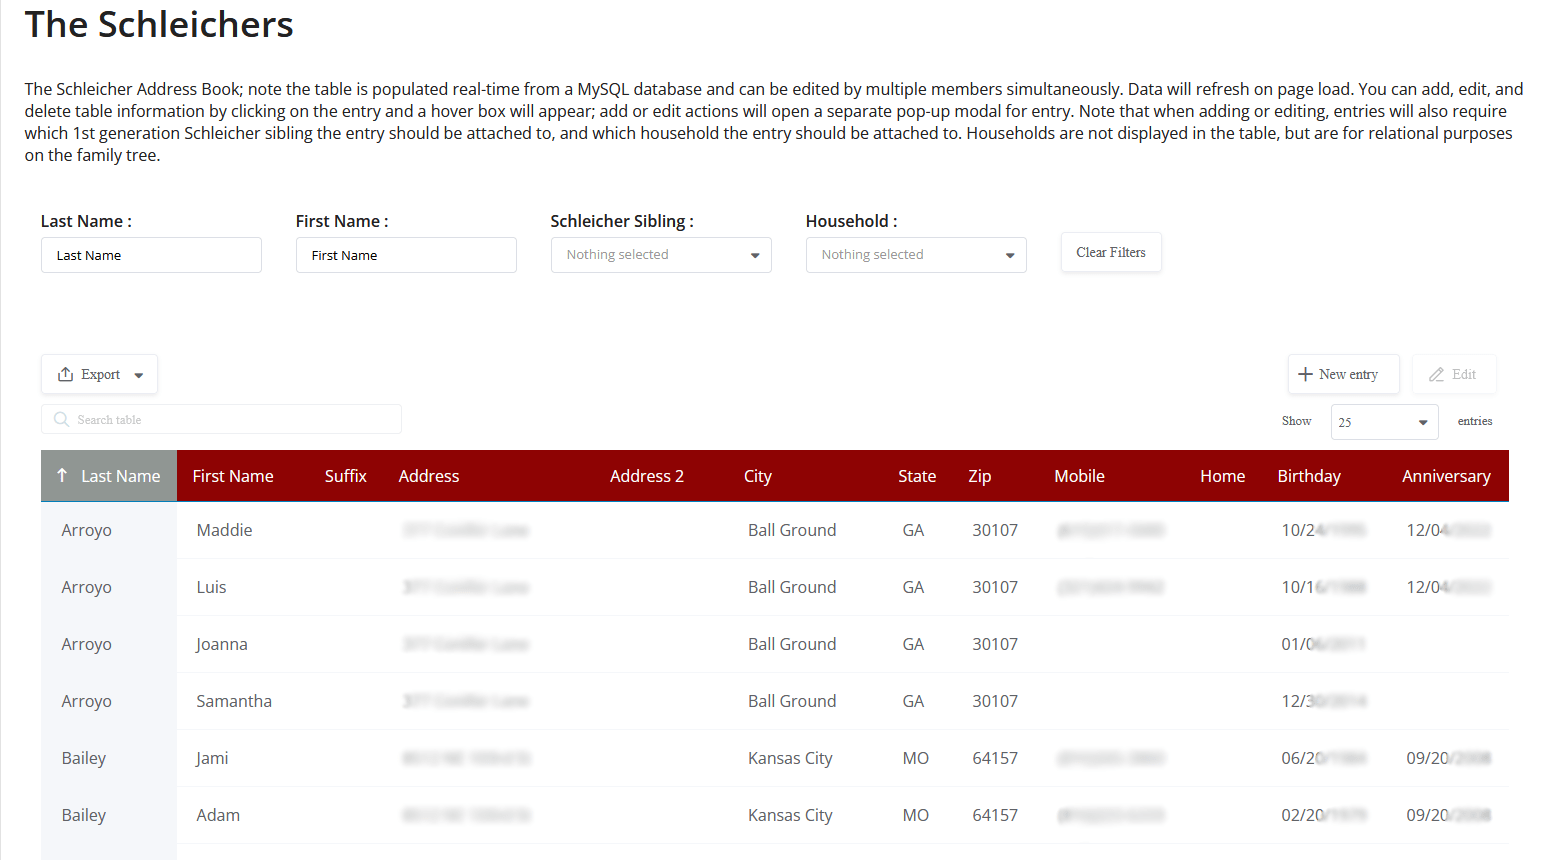Click into the First Name filter field
Viewport: 1547px width, 860px height.
[406, 255]
